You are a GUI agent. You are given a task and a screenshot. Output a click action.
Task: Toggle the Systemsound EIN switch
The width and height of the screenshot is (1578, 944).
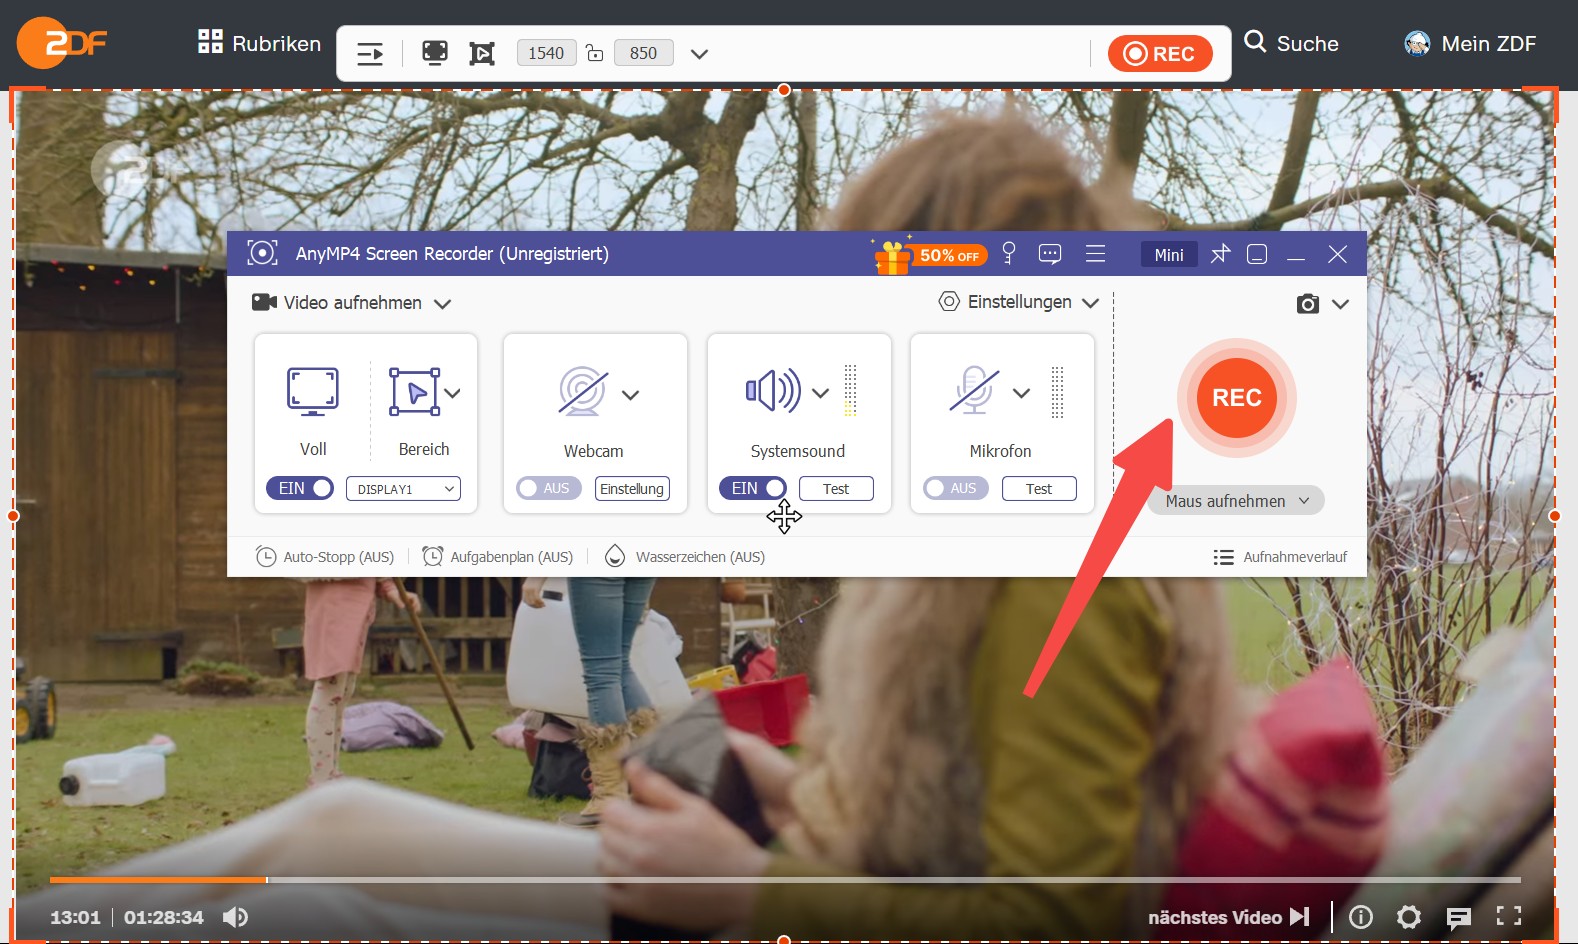(x=753, y=488)
